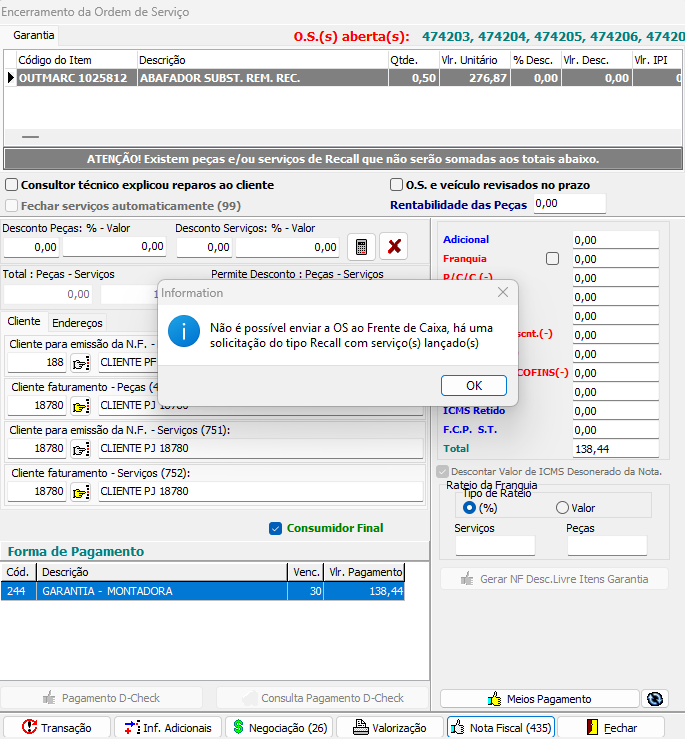
Task: Open client lookup beside code 188
Action: [x=80, y=363]
